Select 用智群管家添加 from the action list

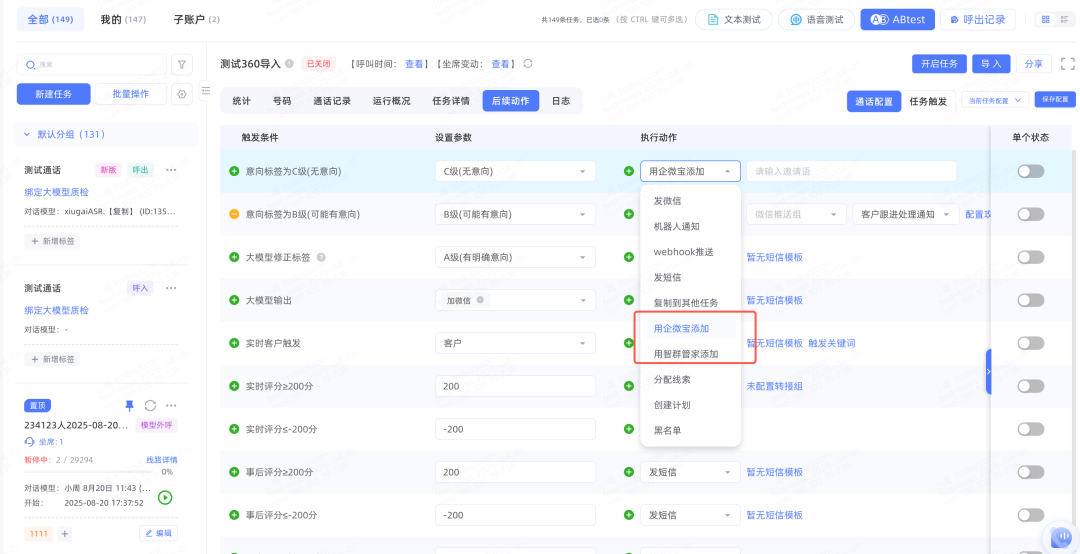[x=686, y=354]
